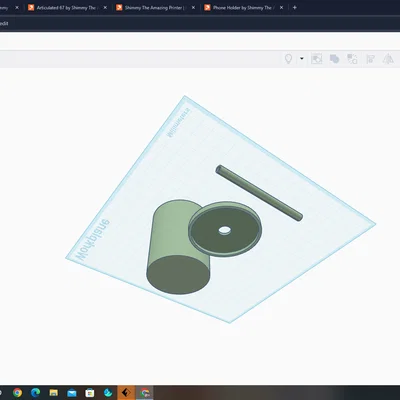Click the Show All lightbulb icon

point(288,59)
